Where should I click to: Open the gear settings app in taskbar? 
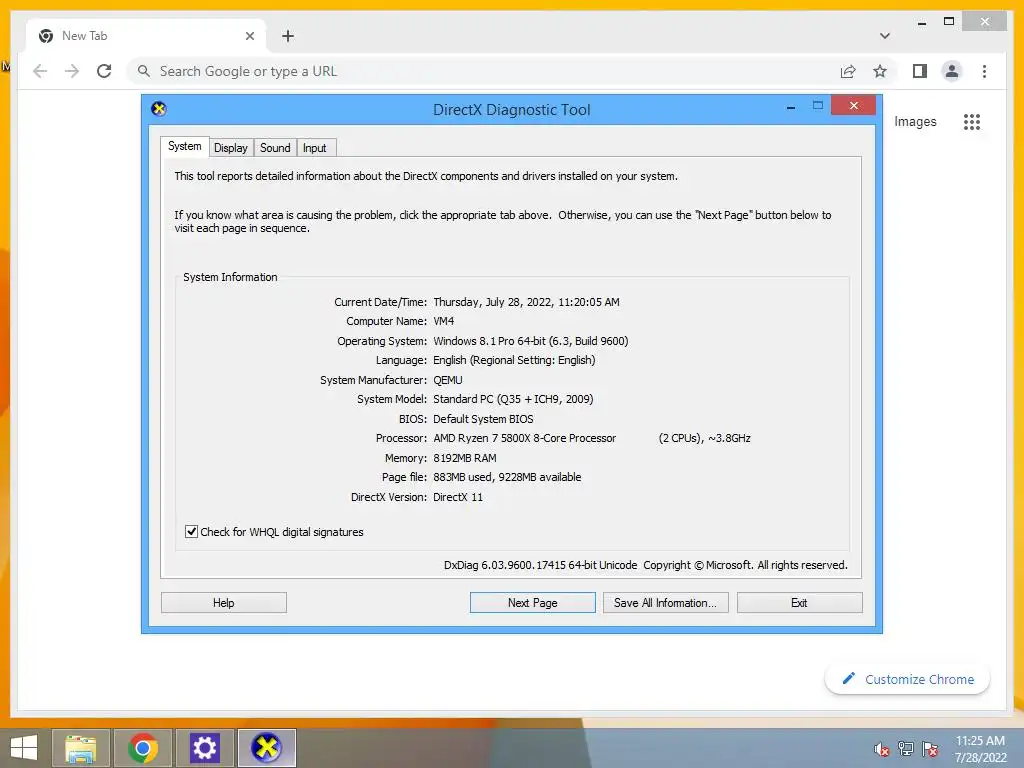(x=204, y=748)
